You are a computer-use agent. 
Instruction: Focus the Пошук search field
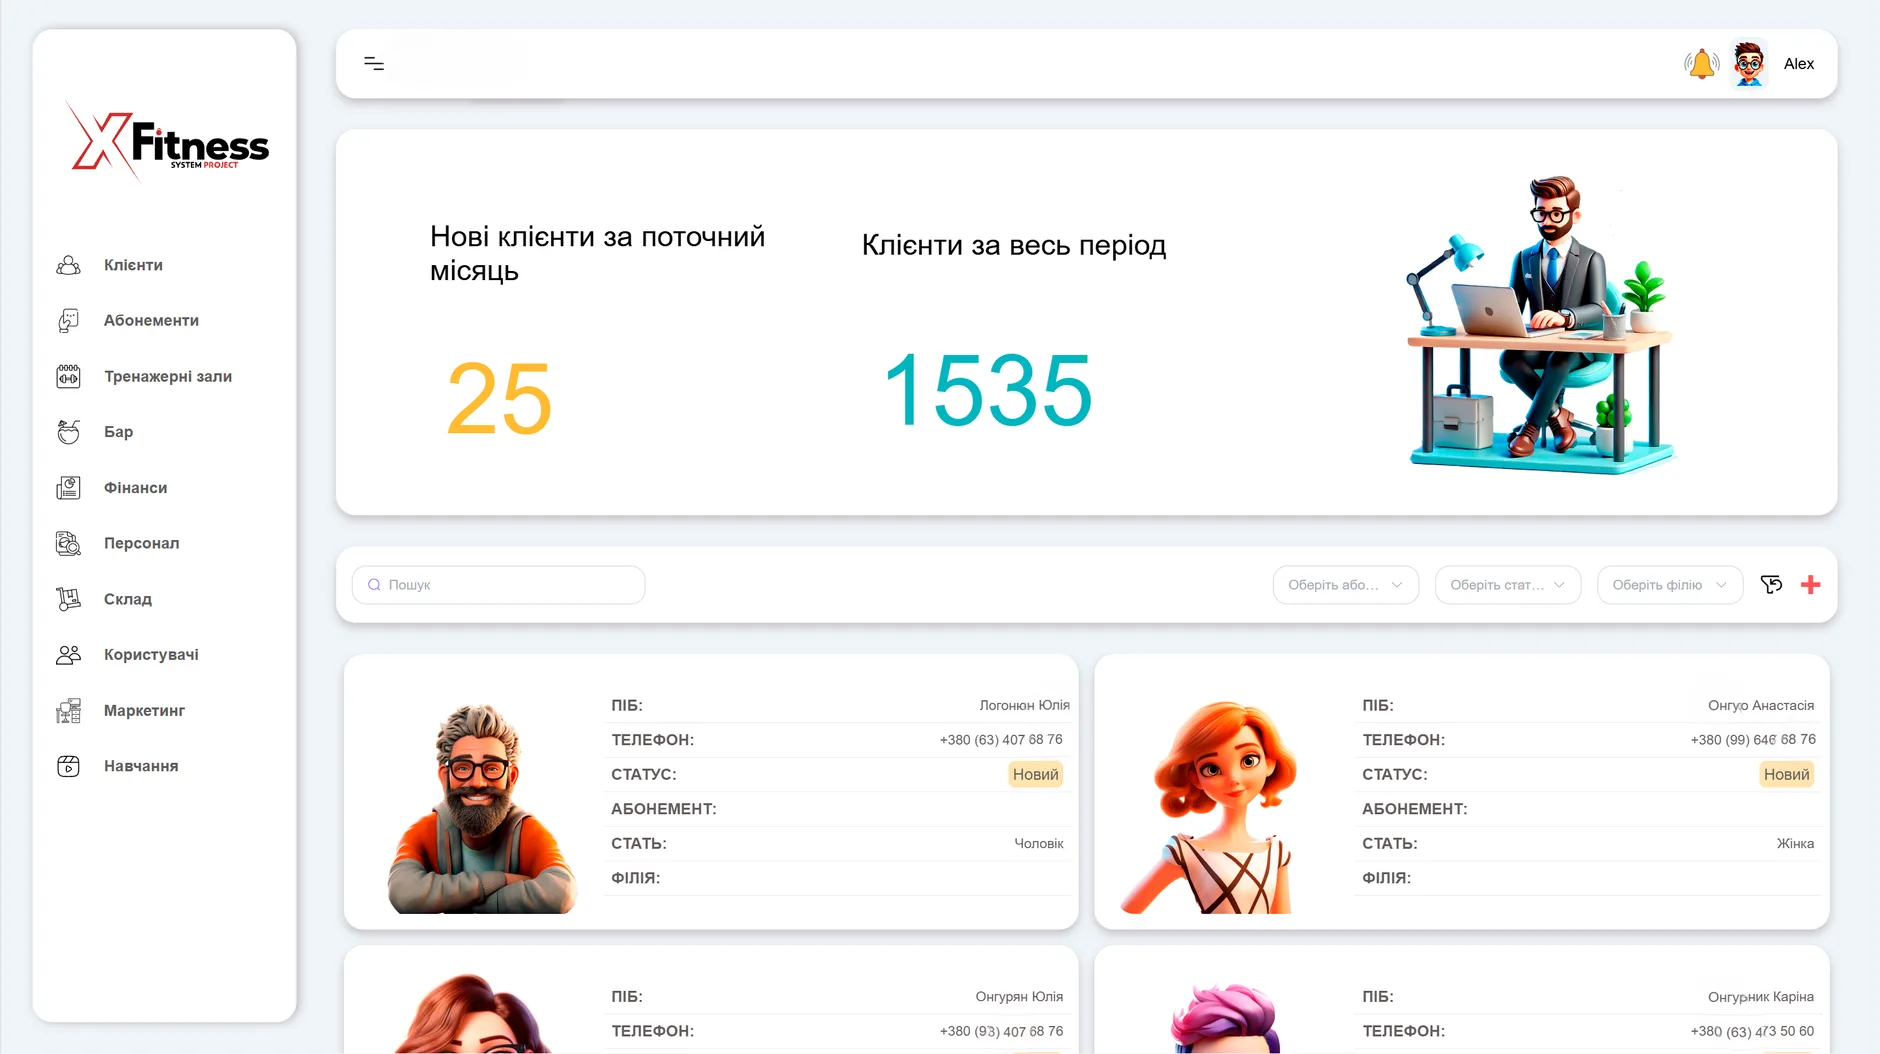pos(498,585)
